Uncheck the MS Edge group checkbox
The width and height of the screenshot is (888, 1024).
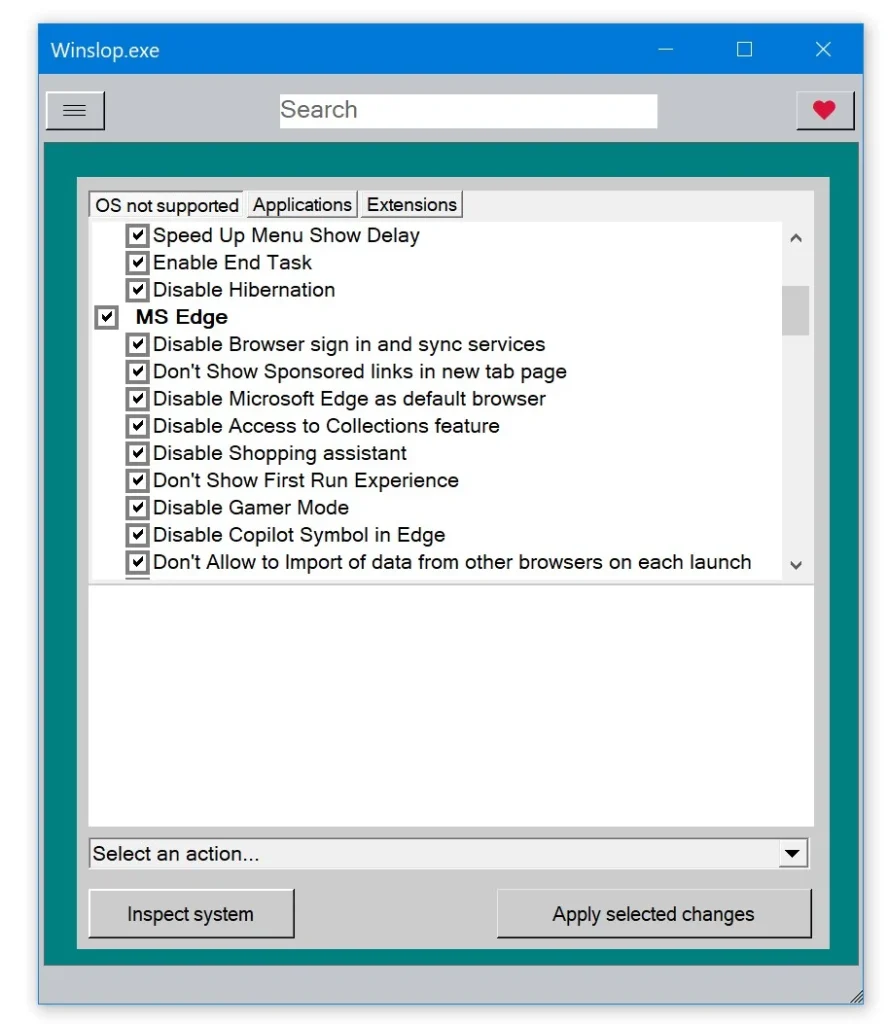point(106,317)
